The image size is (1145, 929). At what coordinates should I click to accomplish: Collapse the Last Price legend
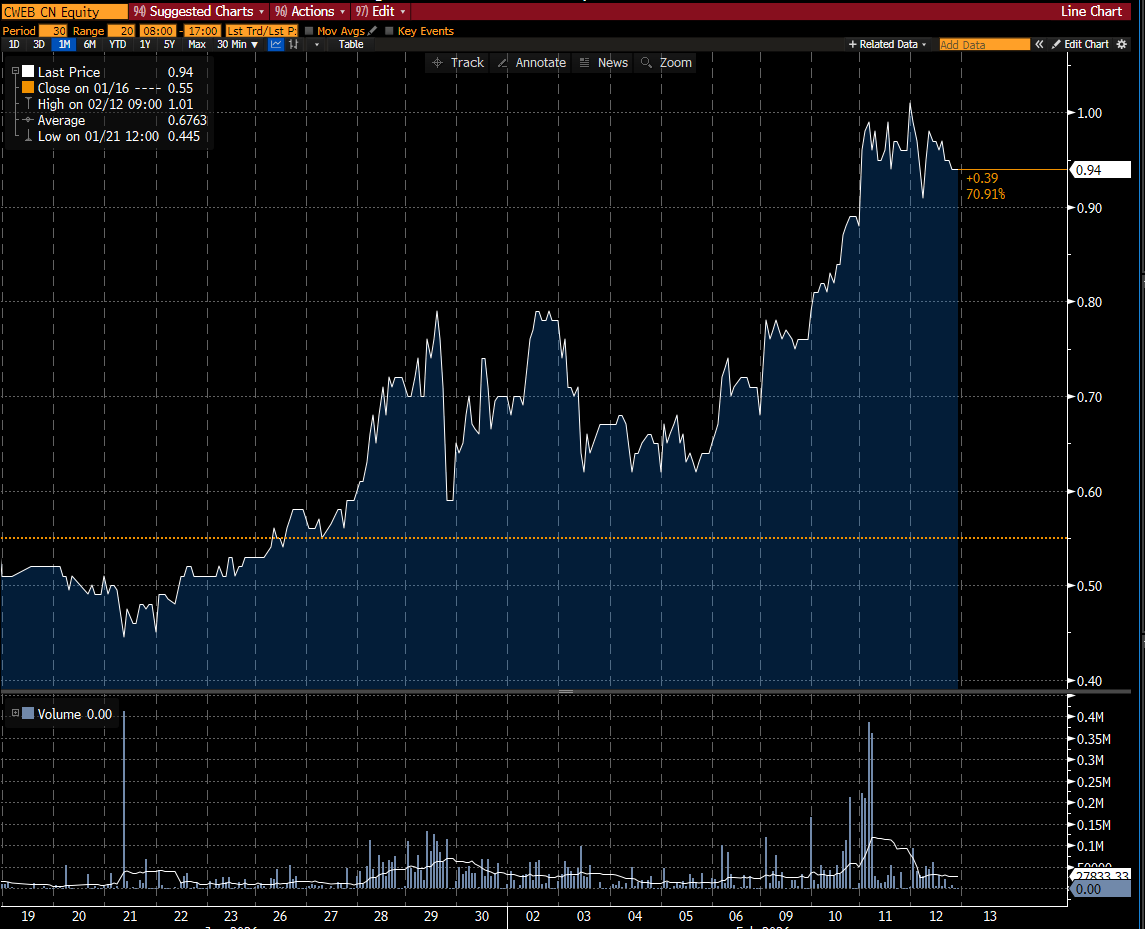[x=15, y=72]
